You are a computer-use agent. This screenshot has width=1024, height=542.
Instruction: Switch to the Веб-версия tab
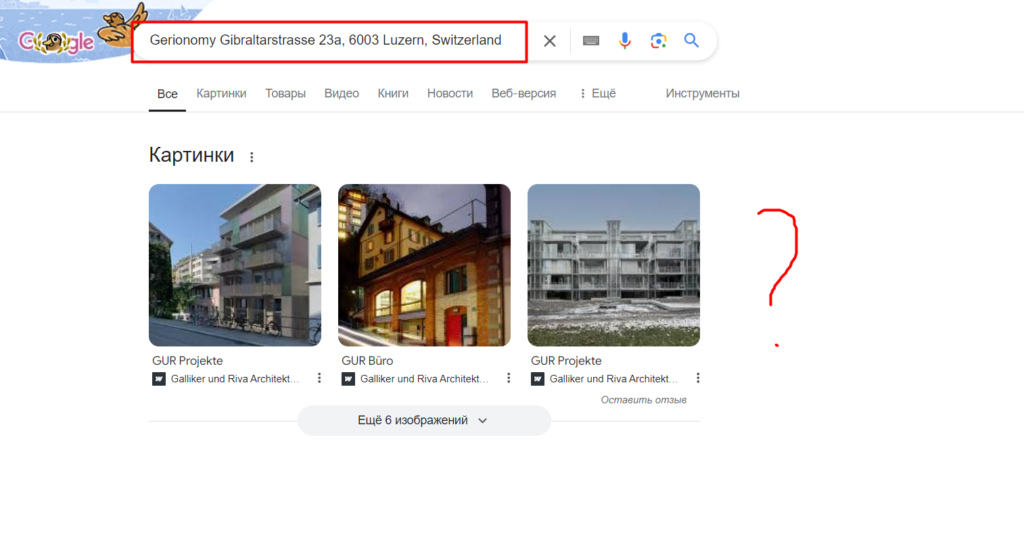[x=524, y=93]
